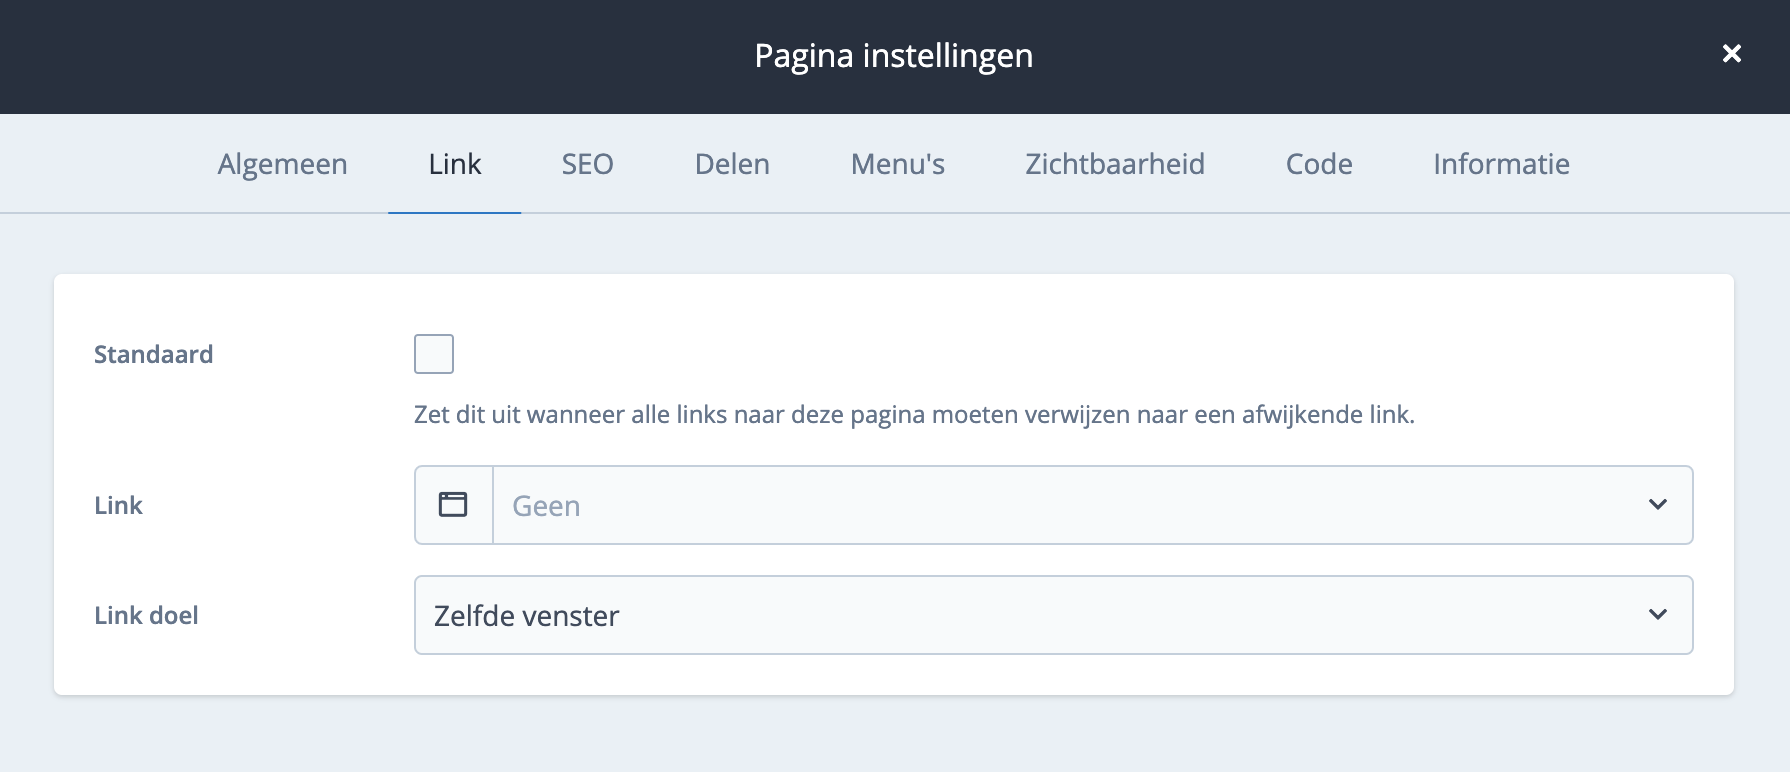Image resolution: width=1790 pixels, height=772 pixels.
Task: Toggle the Standaard checkbox
Action: click(x=434, y=354)
